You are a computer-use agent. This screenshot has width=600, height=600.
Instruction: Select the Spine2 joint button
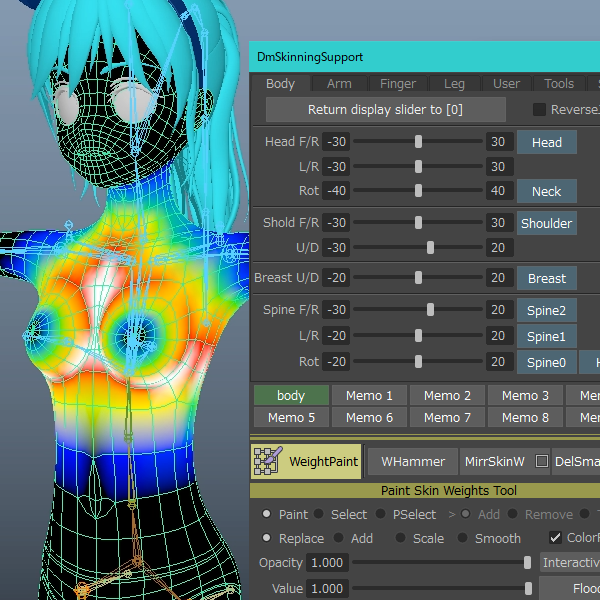coord(547,310)
